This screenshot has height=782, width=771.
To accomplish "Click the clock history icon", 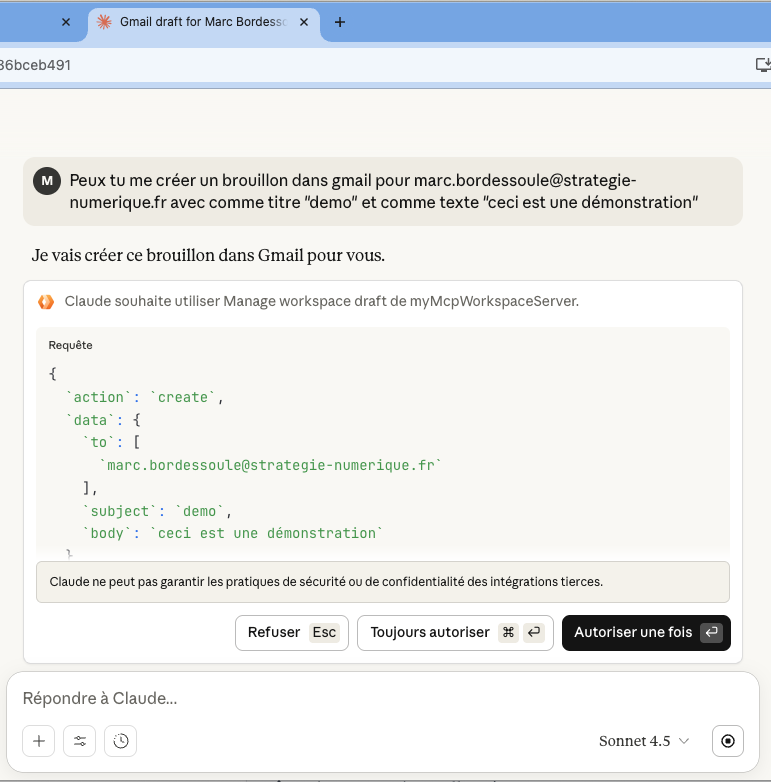I will click(120, 741).
